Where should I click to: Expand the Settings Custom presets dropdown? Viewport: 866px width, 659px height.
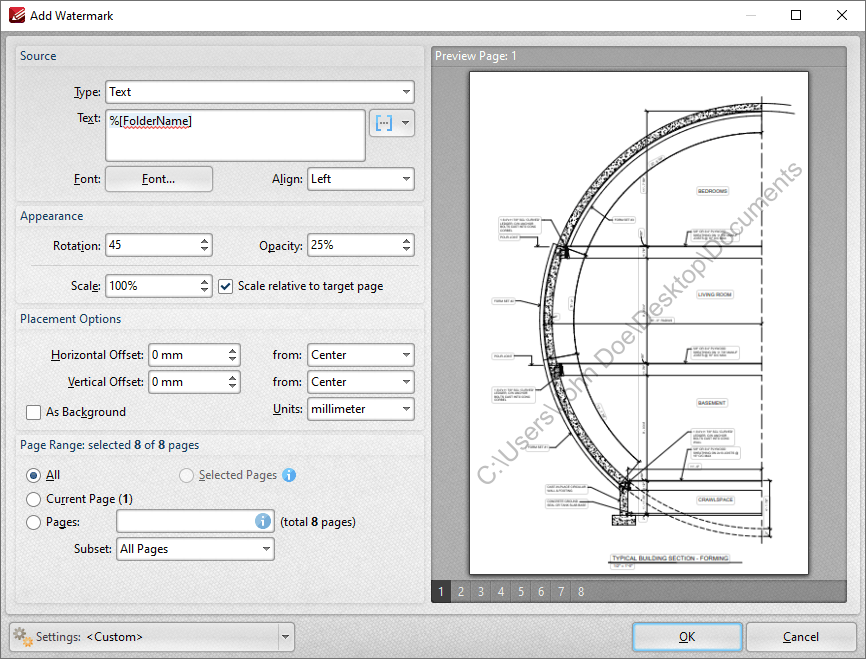coord(286,637)
